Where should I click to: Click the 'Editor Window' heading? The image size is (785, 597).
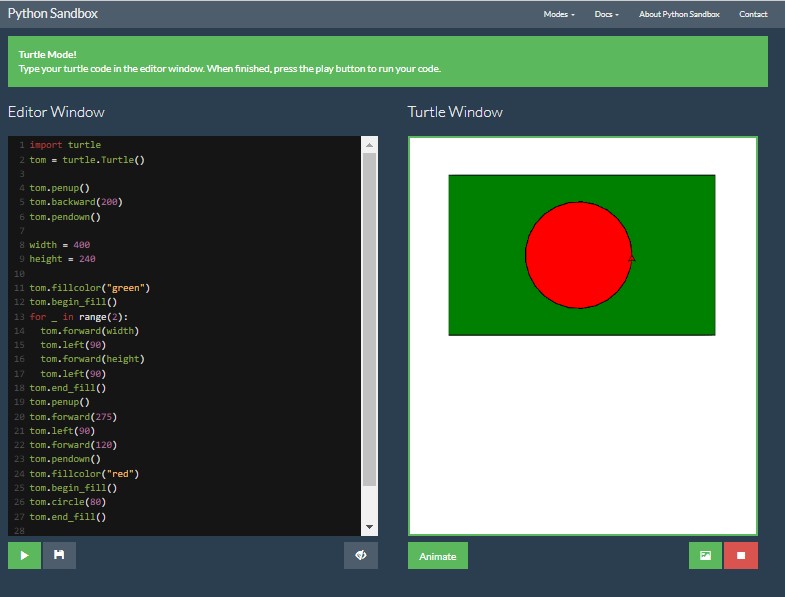click(x=56, y=112)
